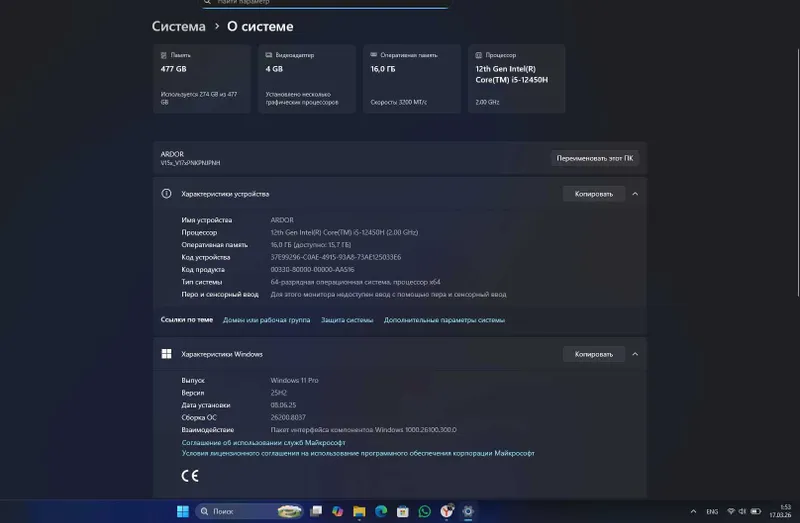This screenshot has width=800, height=523.
Task: Select the 16,0 ГБ (доступно: 15,7 ГБ) text
Action: 311,245
